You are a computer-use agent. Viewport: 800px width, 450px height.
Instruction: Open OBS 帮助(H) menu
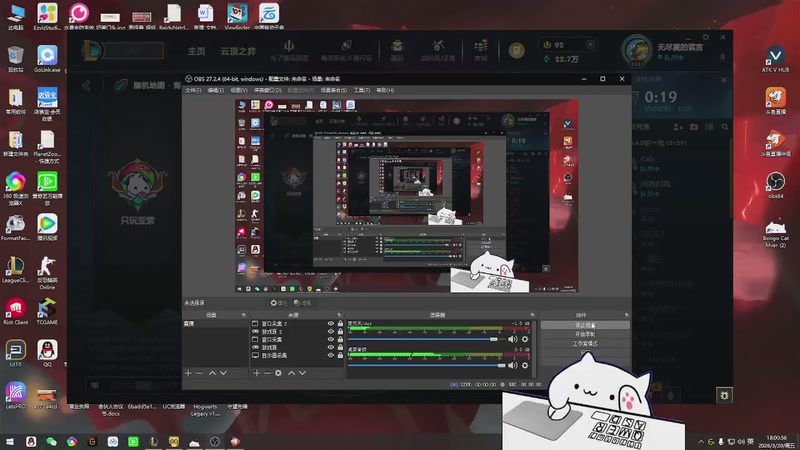pos(385,90)
